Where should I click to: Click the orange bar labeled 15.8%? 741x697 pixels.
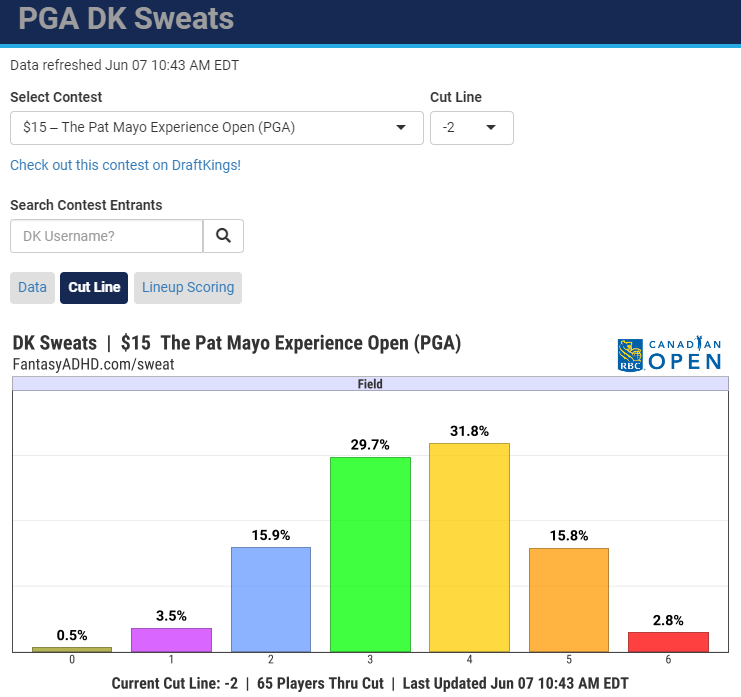(569, 600)
